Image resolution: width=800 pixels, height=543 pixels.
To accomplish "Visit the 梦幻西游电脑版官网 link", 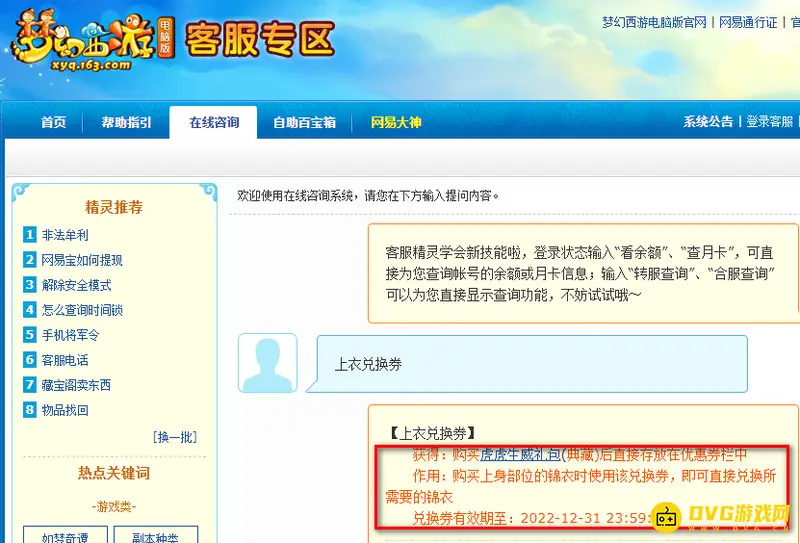I will tap(654, 22).
